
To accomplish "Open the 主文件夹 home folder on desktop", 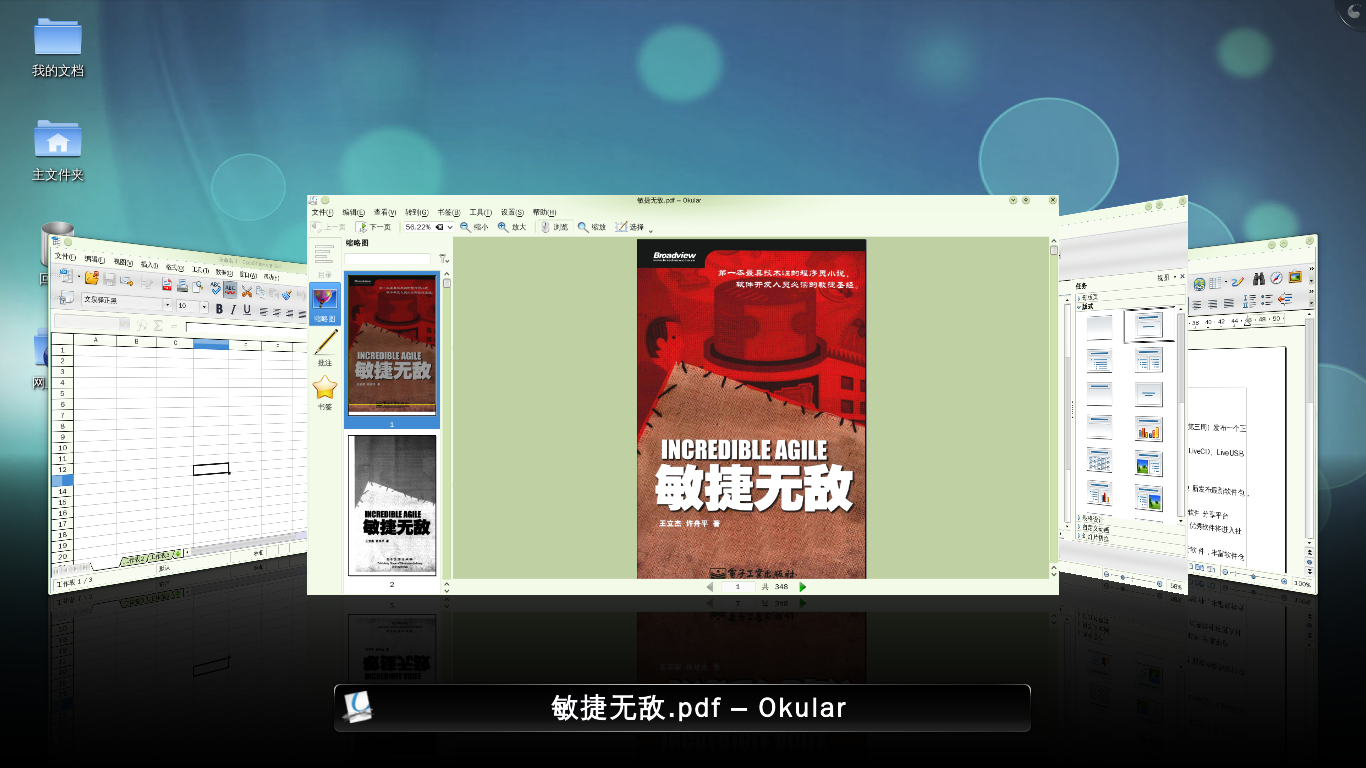I will 58,150.
